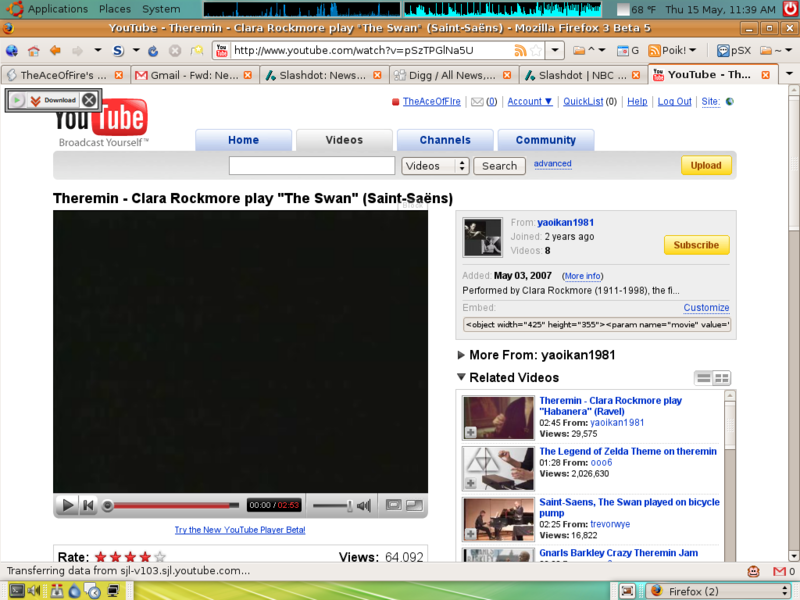Rewind the video to the beginning
Image resolution: width=800 pixels, height=600 pixels.
pos(88,506)
